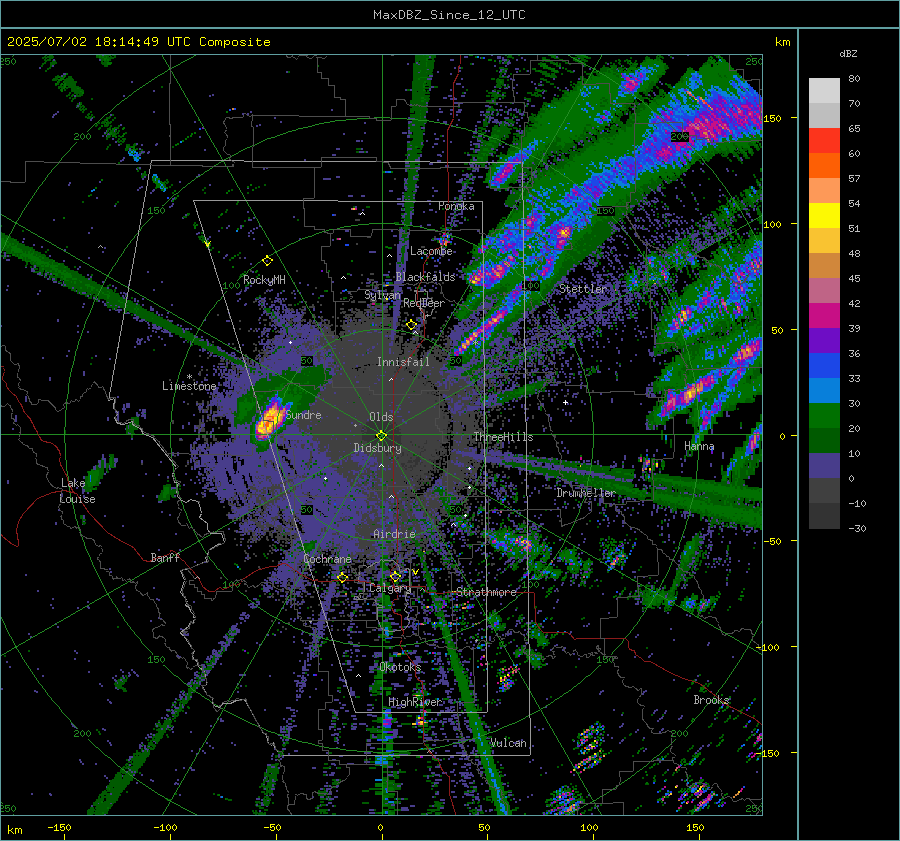This screenshot has height=841, width=900.
Task: Click the yellow diamond marker below Cochrane
Action: pyautogui.click(x=342, y=577)
